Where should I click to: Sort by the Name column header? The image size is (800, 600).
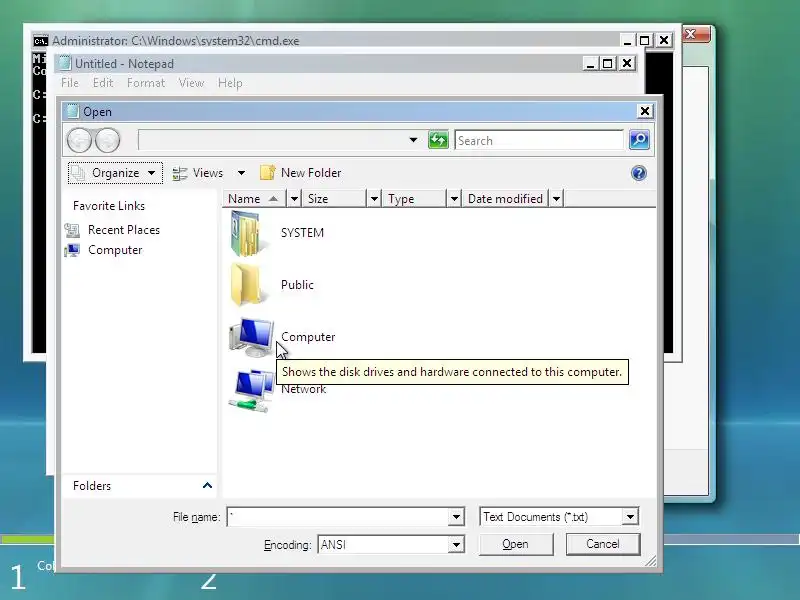255,198
